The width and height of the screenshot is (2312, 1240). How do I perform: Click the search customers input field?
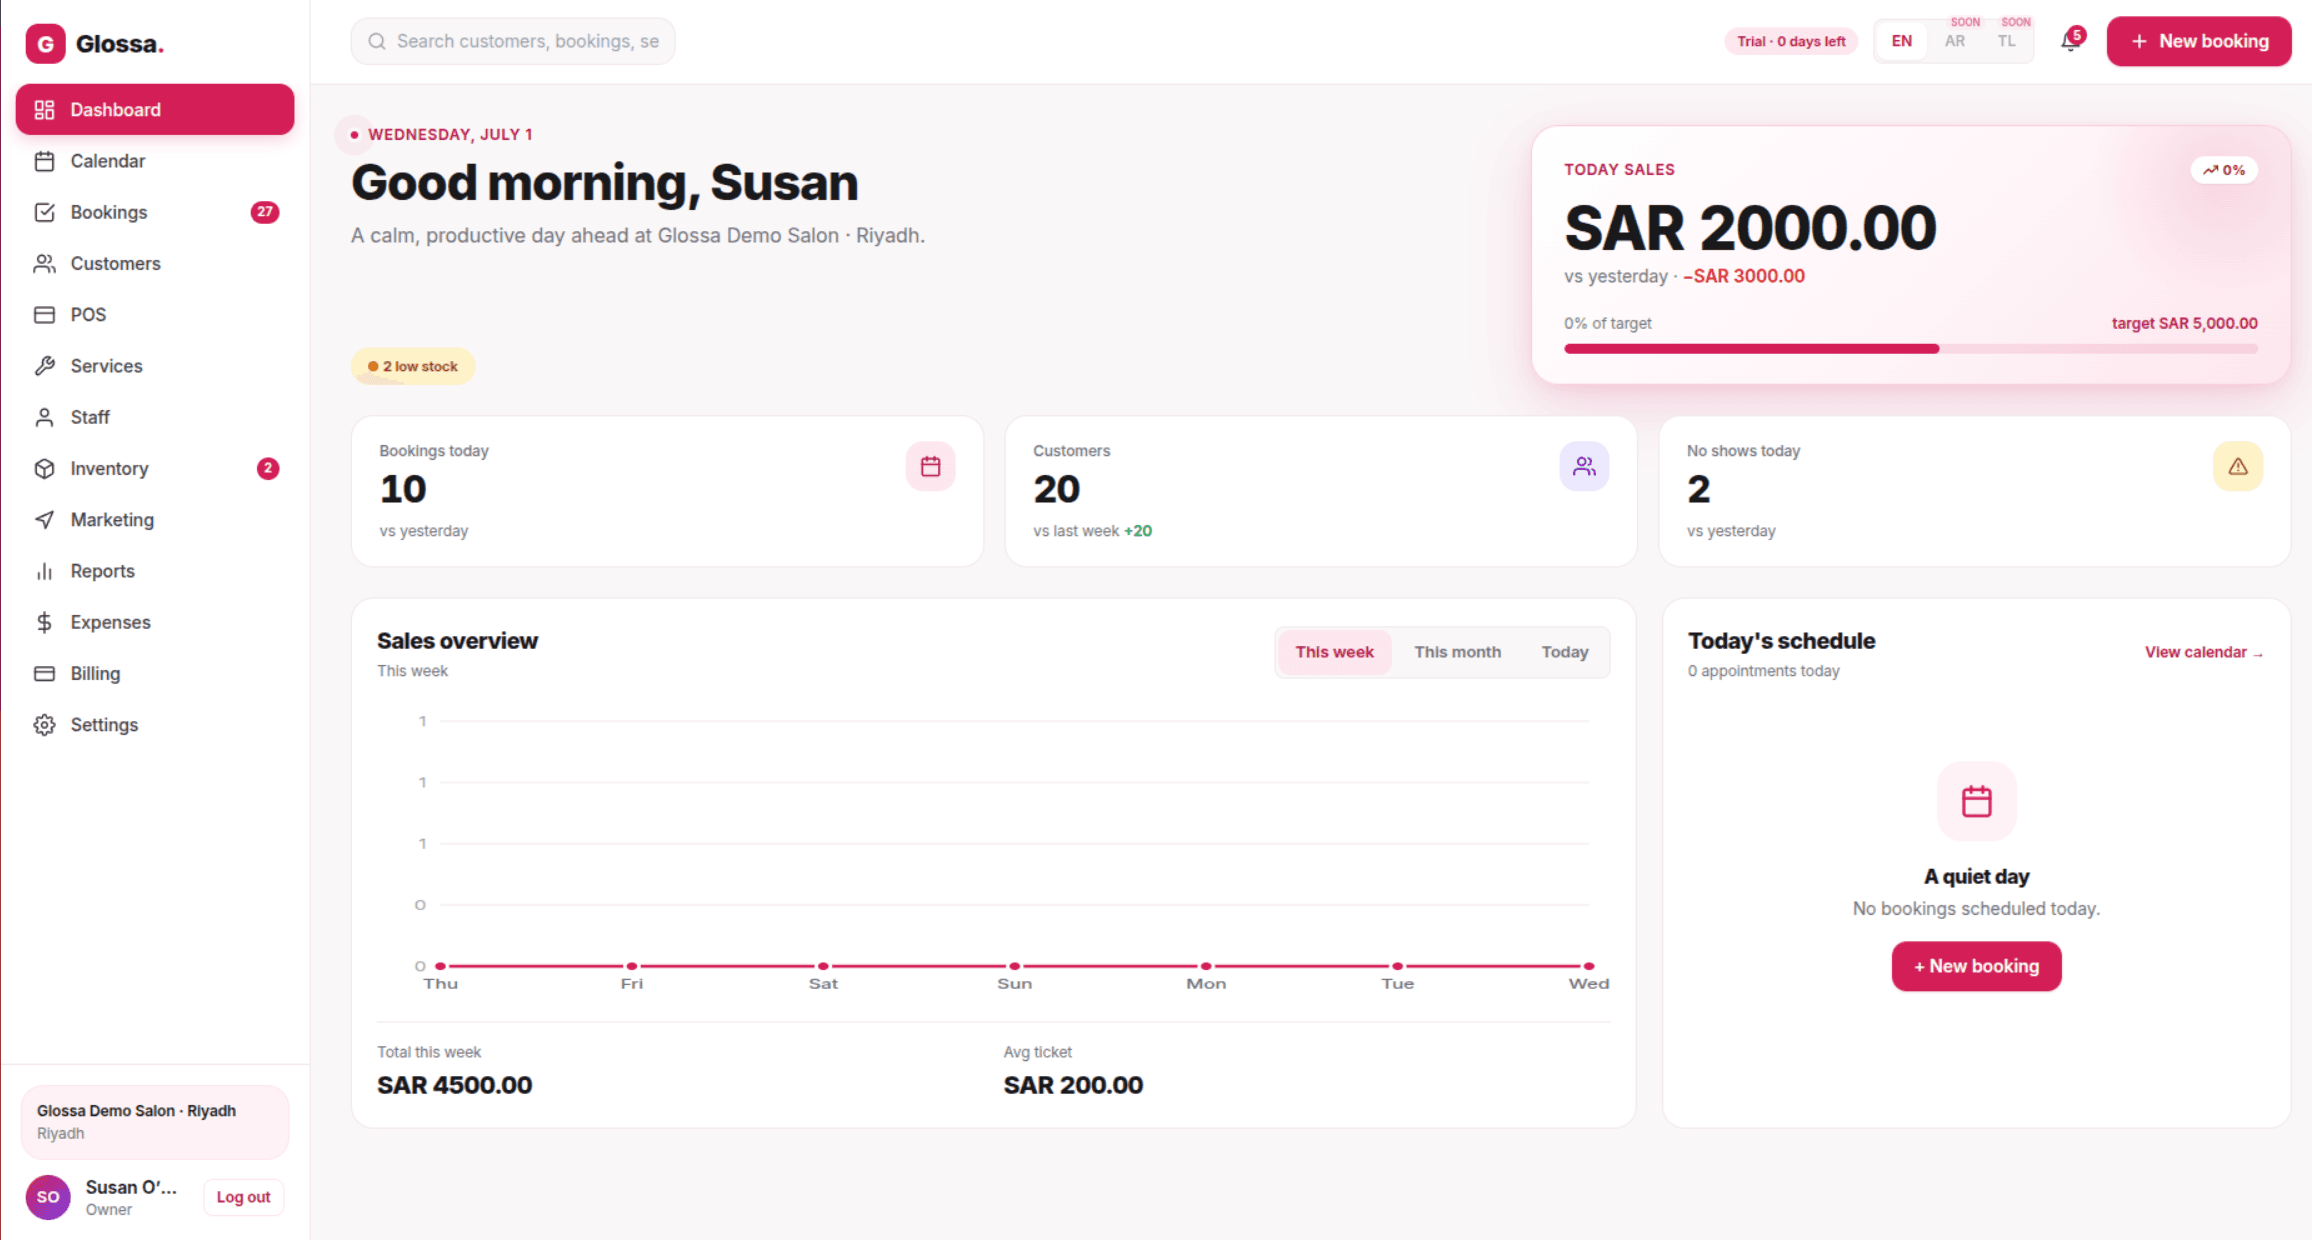[513, 41]
